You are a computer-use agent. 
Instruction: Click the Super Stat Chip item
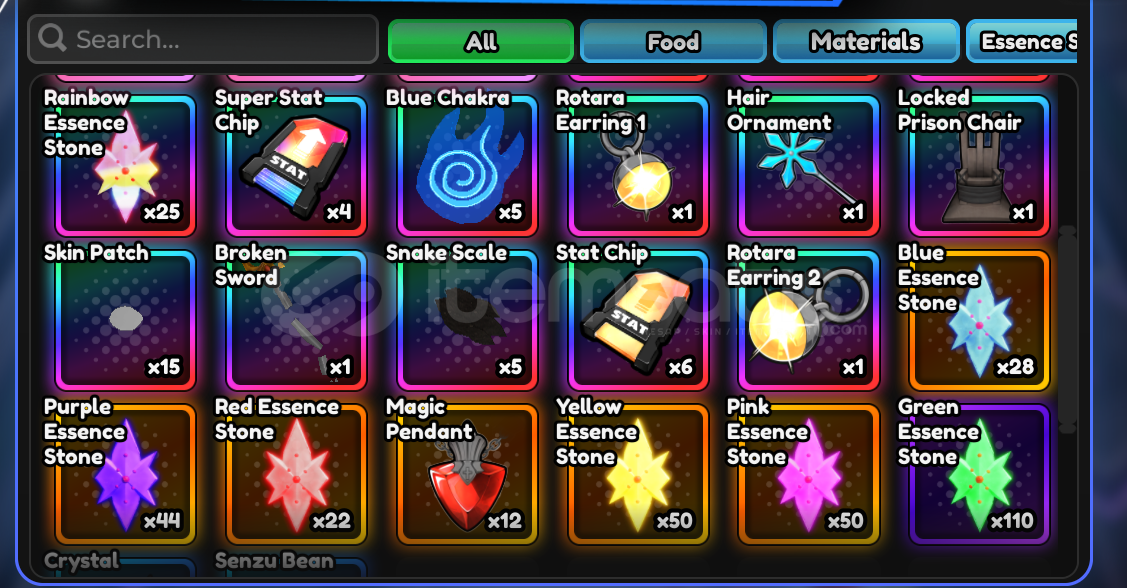tap(296, 165)
